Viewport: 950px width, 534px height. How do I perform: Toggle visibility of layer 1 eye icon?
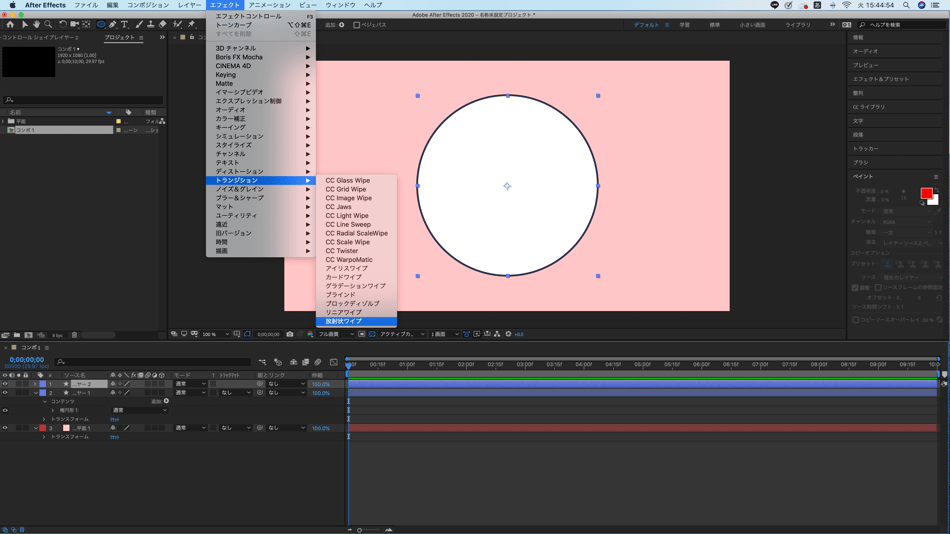point(5,384)
